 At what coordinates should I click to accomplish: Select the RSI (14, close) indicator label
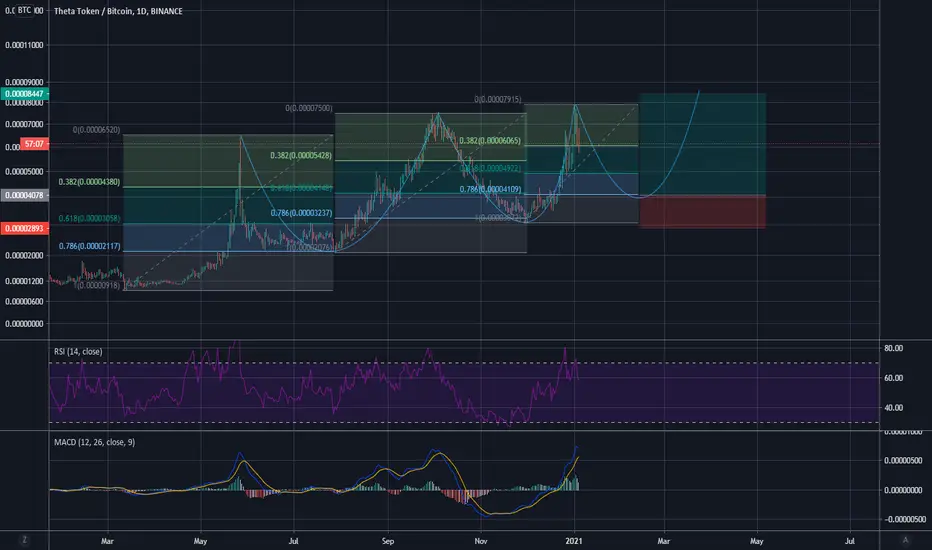(x=78, y=351)
